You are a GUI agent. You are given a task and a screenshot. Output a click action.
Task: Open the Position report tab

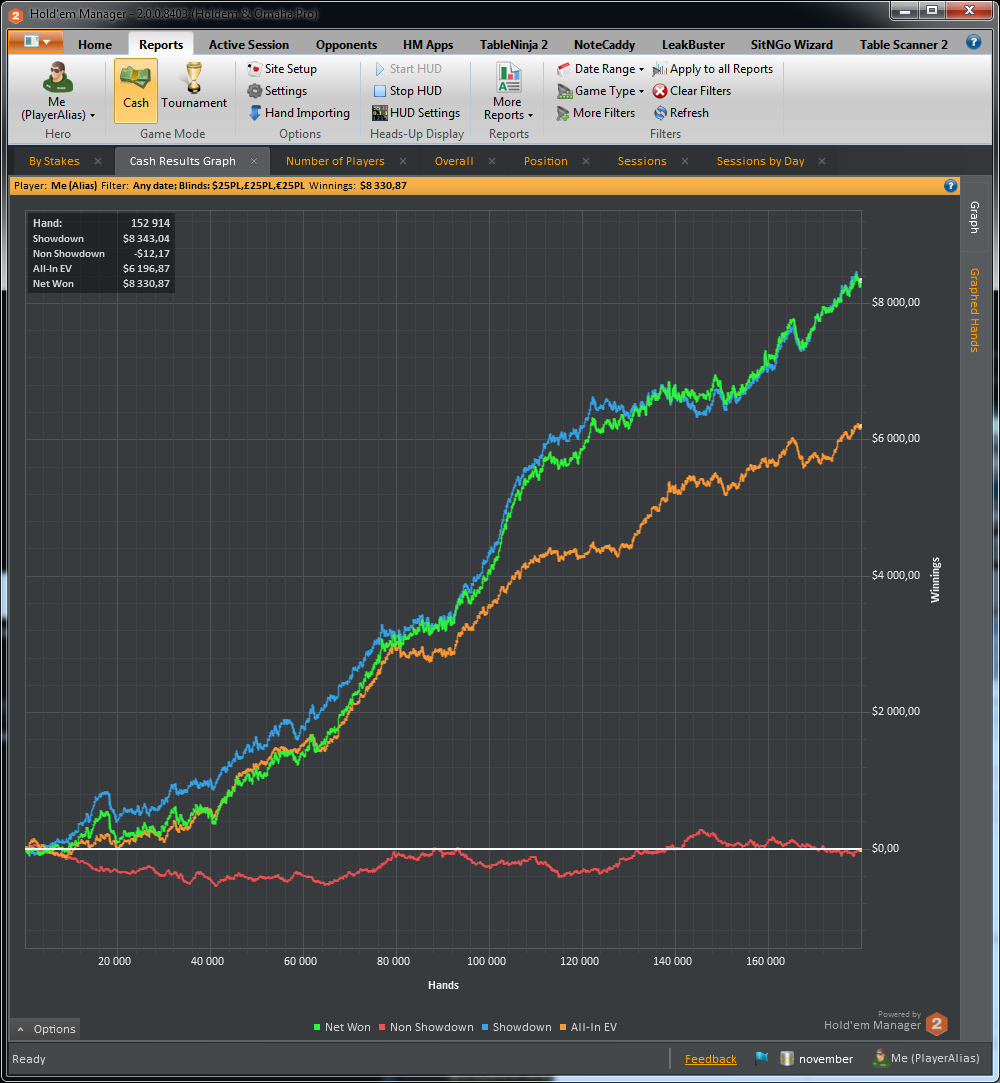[x=546, y=161]
